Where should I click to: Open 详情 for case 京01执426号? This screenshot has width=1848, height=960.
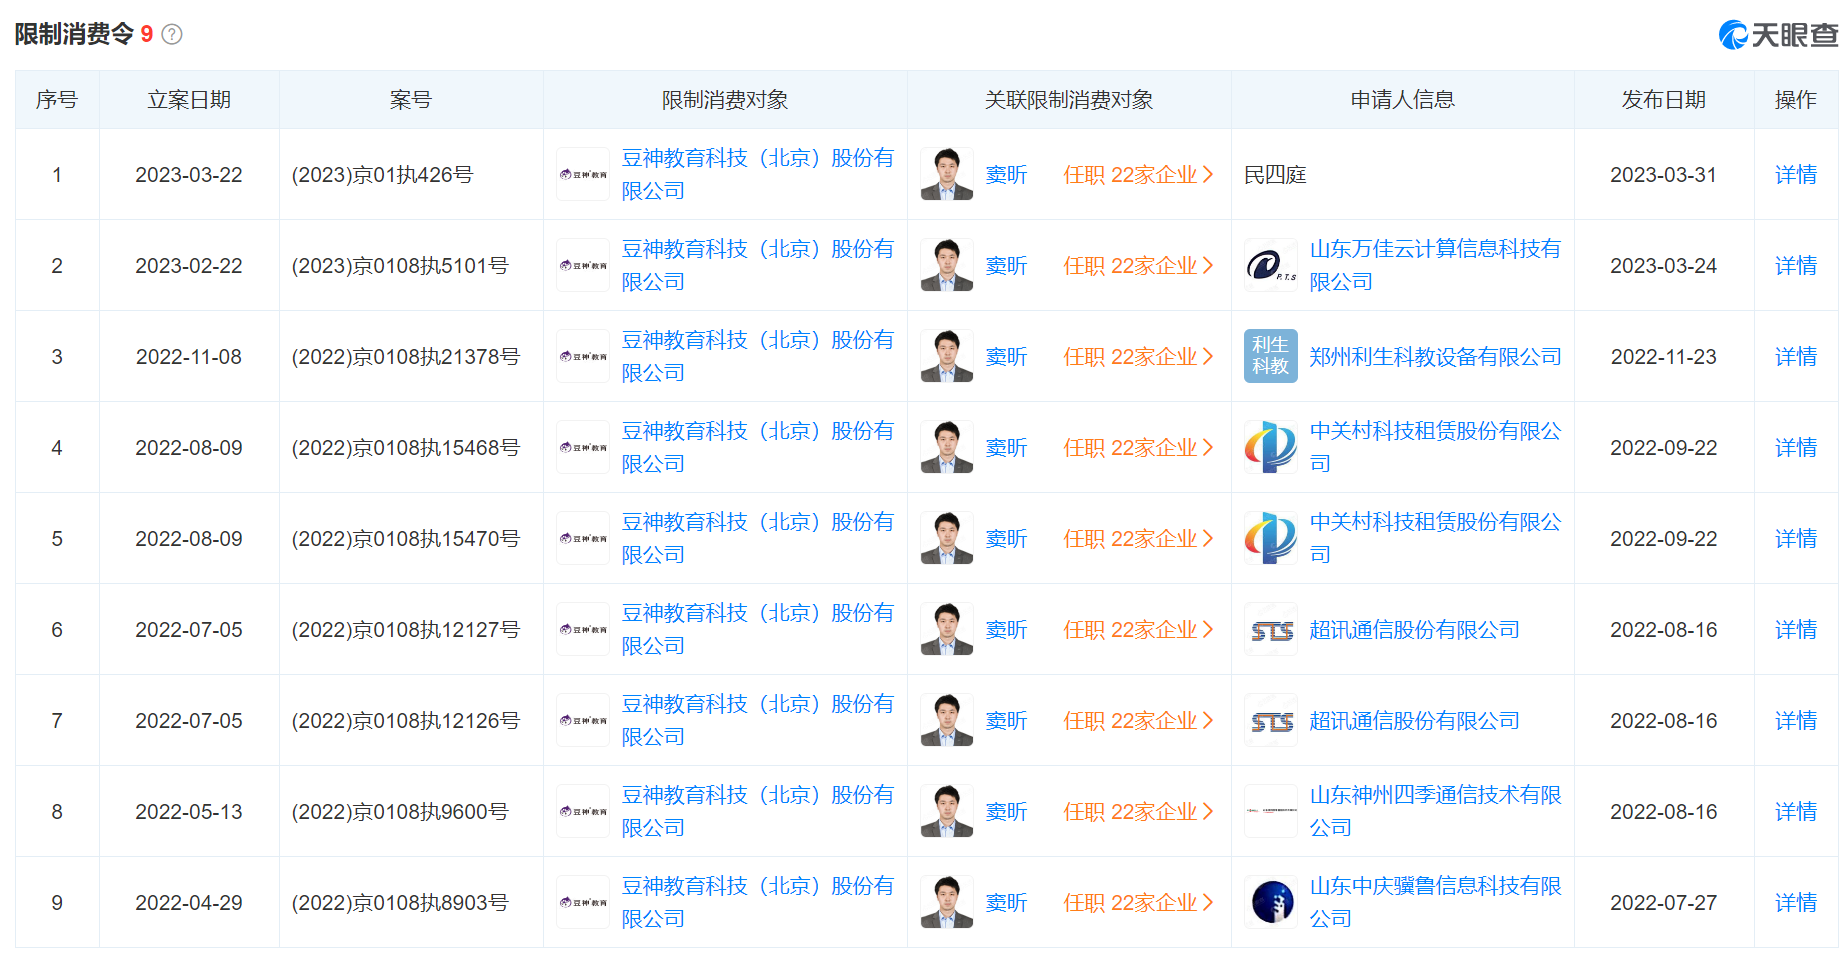(1795, 175)
